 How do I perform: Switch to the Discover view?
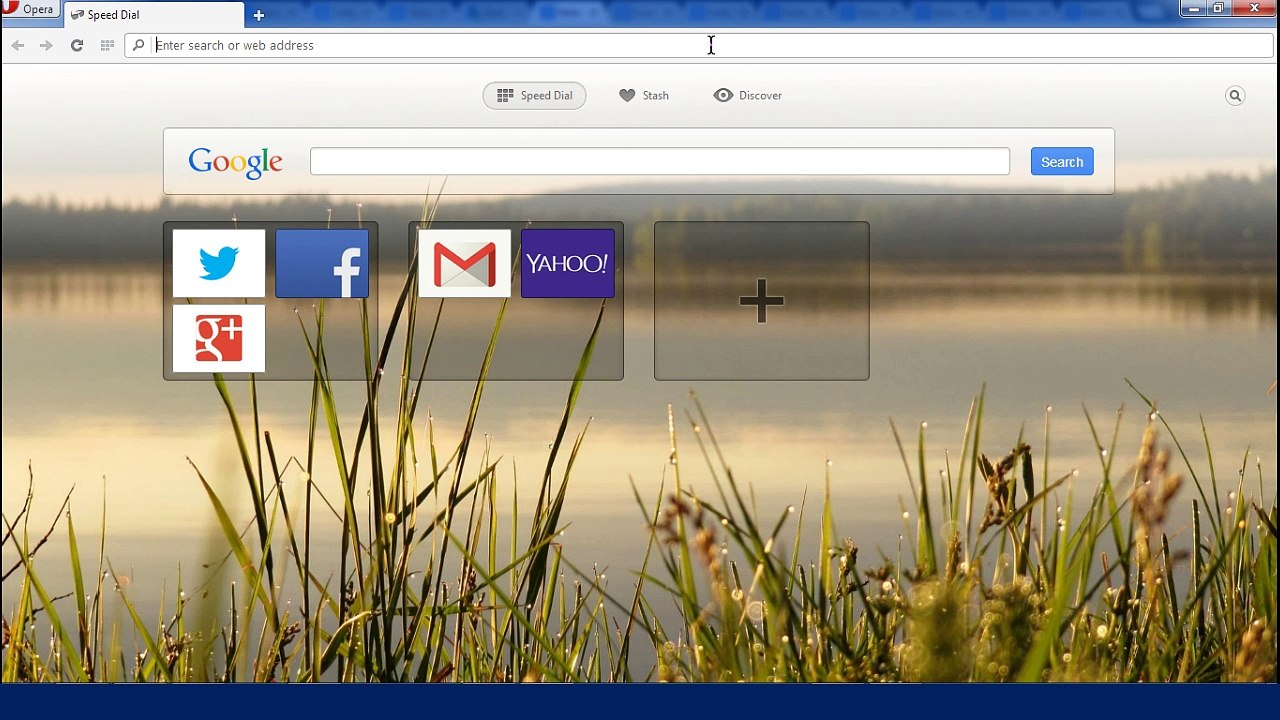click(748, 95)
